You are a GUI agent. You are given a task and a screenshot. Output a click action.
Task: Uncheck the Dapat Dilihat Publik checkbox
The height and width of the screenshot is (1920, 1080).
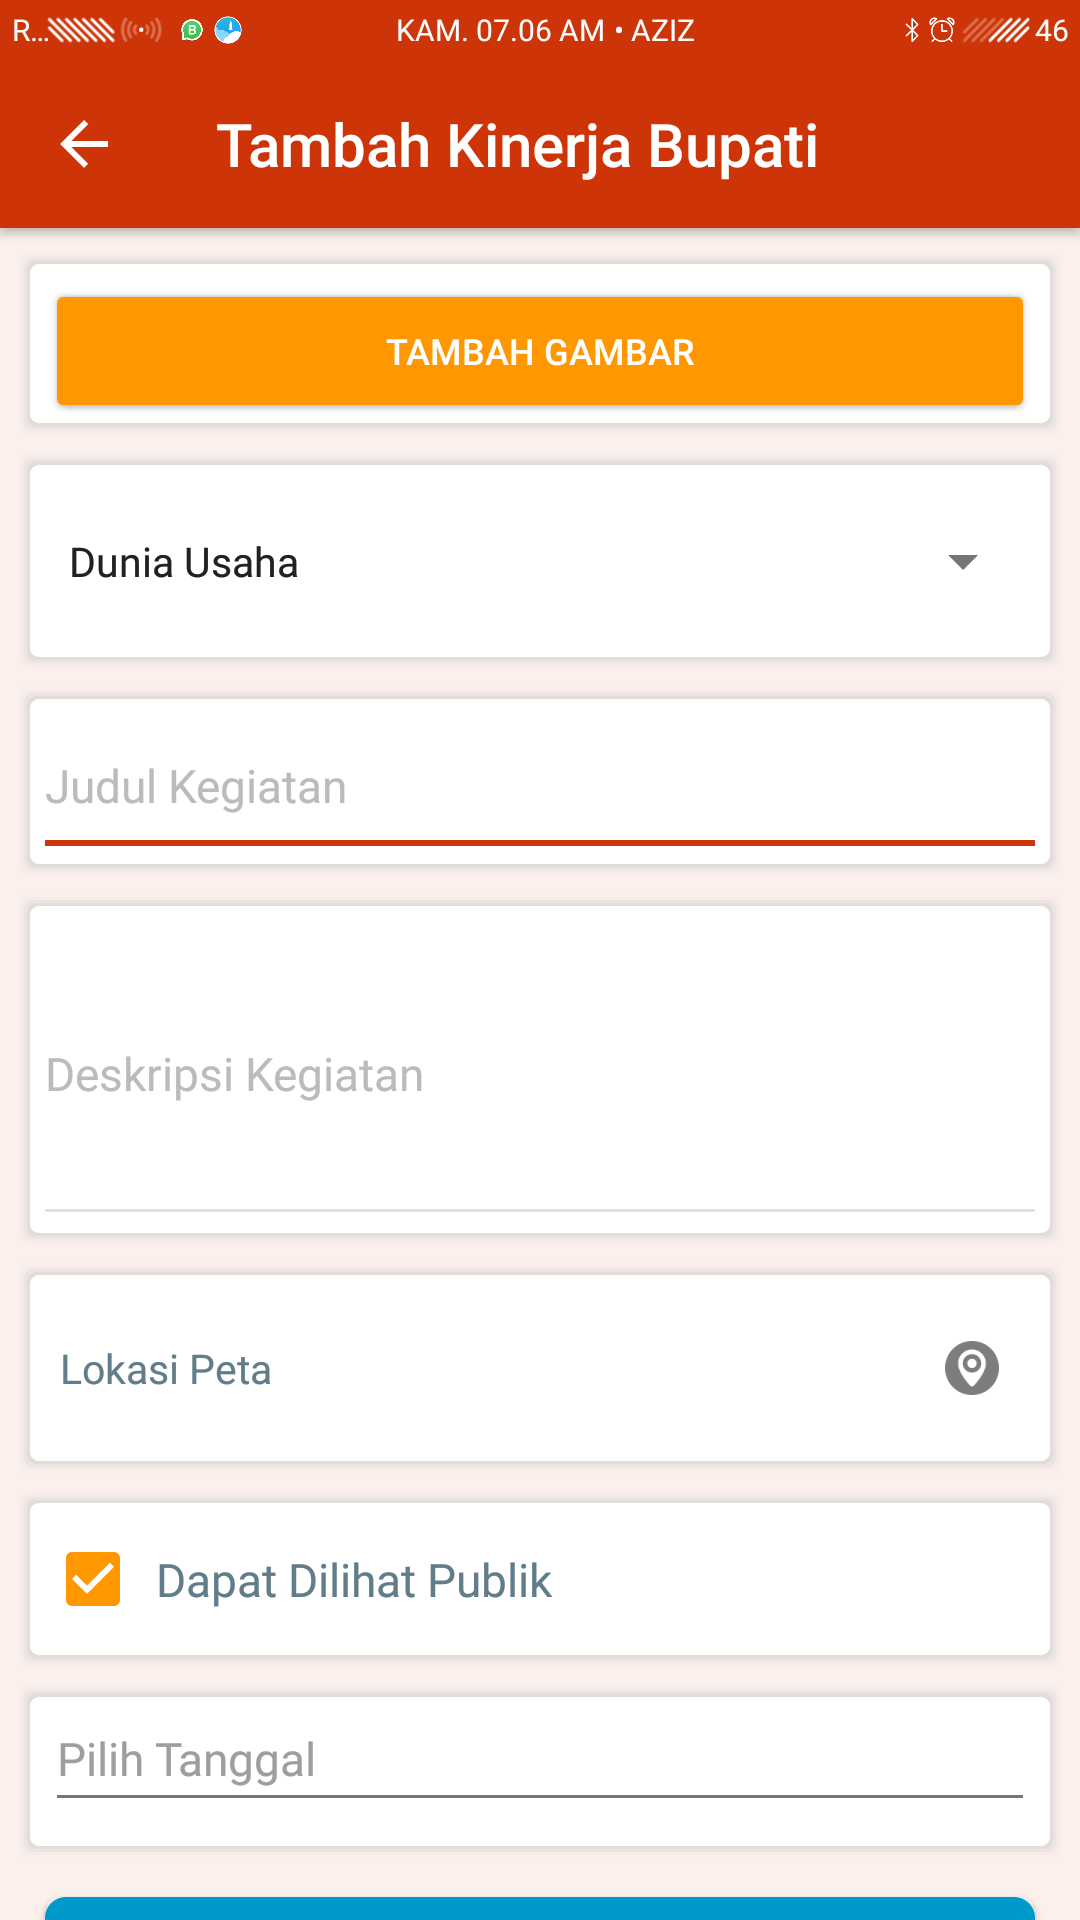tap(93, 1579)
